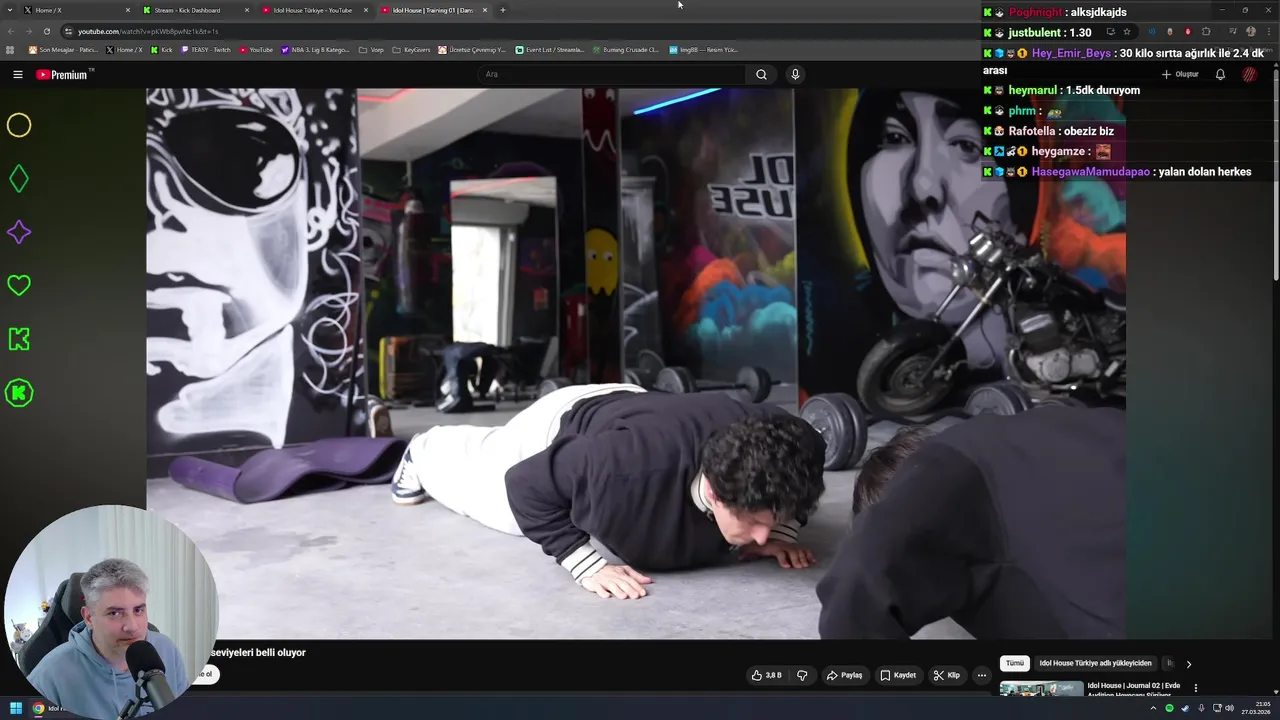1280x720 pixels.
Task: Open TEASY - Twitch bookmark
Action: pyautogui.click(x=206, y=49)
